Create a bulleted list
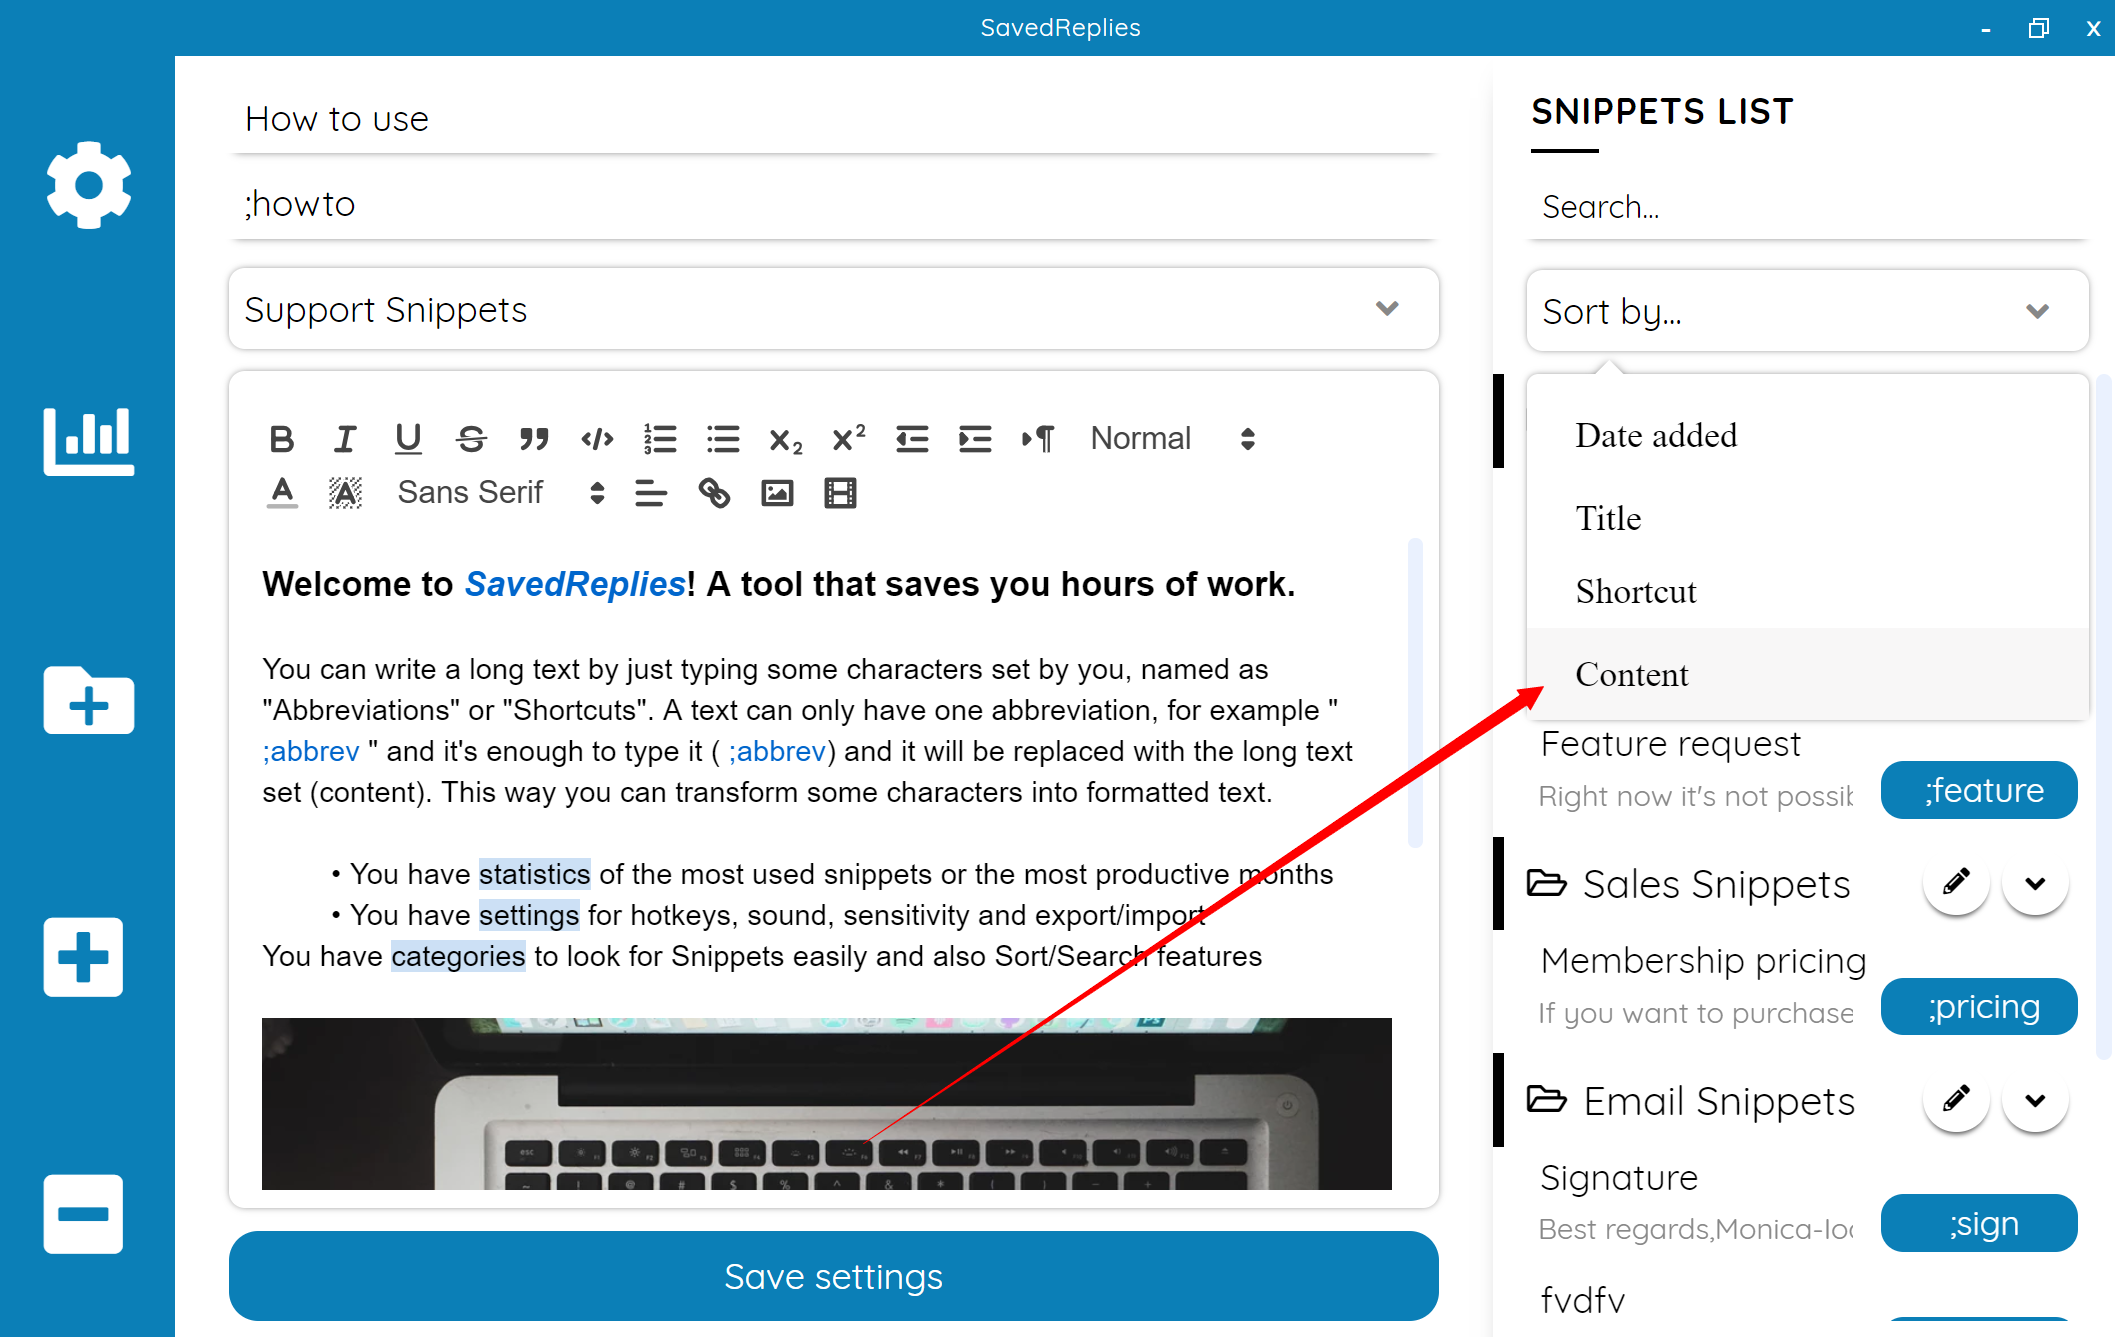 tap(723, 439)
